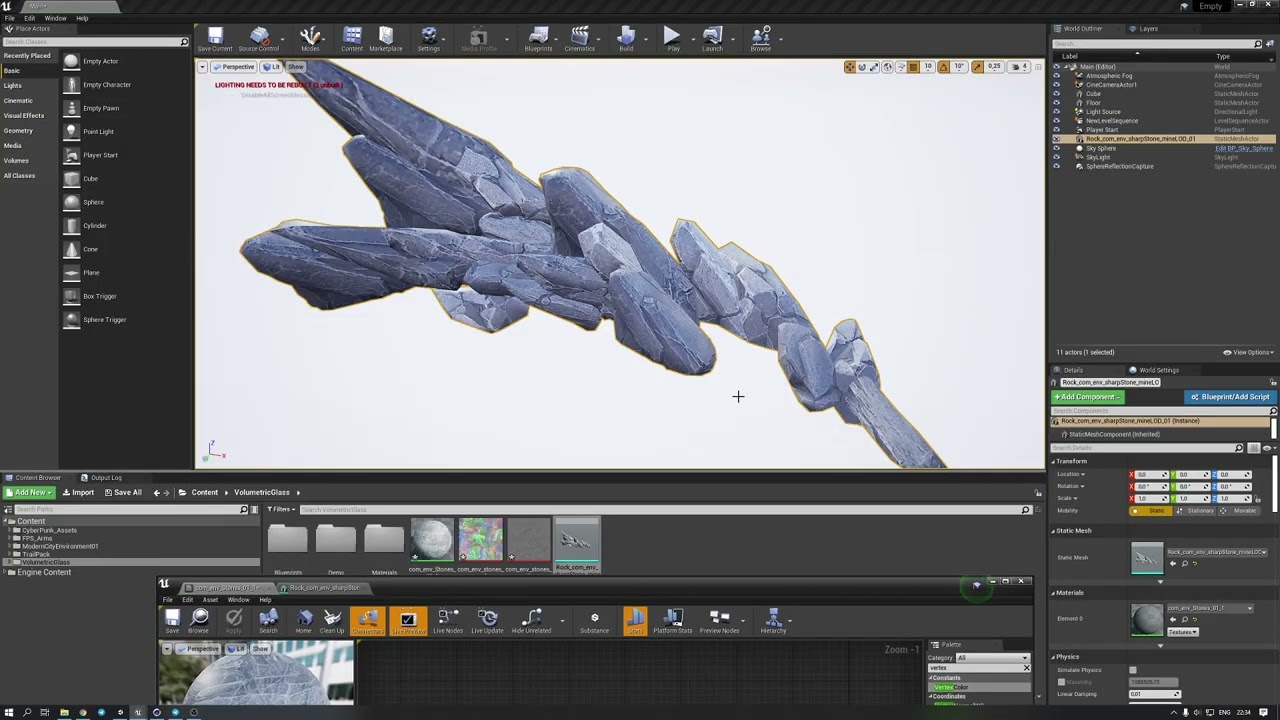Click Hide Unrelated in material editor
The image size is (1280, 720).
point(531,621)
